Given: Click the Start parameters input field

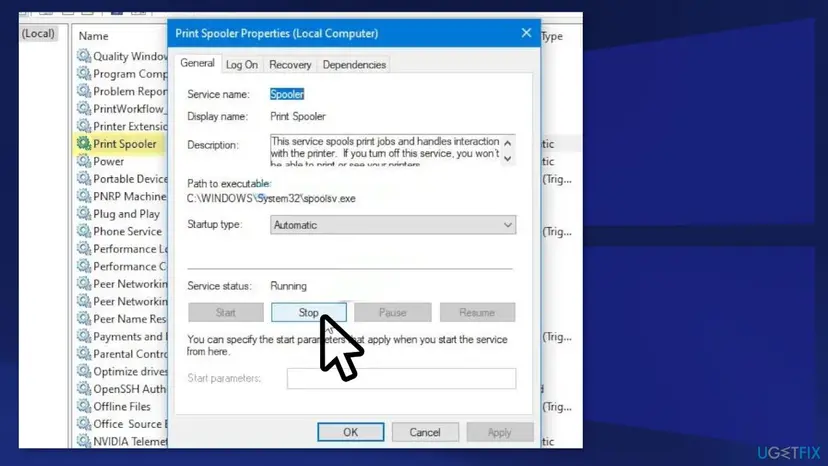Looking at the screenshot, I should (x=401, y=378).
